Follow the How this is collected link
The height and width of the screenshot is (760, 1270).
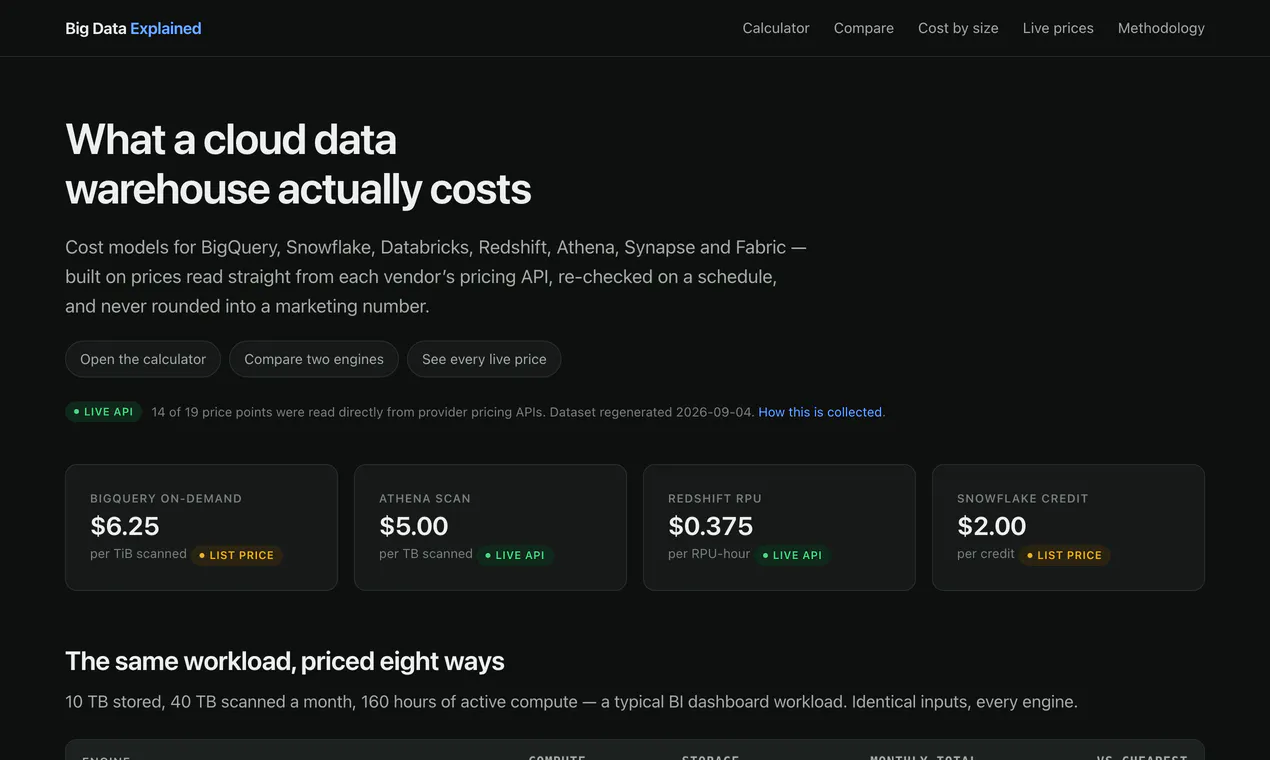[x=820, y=412]
